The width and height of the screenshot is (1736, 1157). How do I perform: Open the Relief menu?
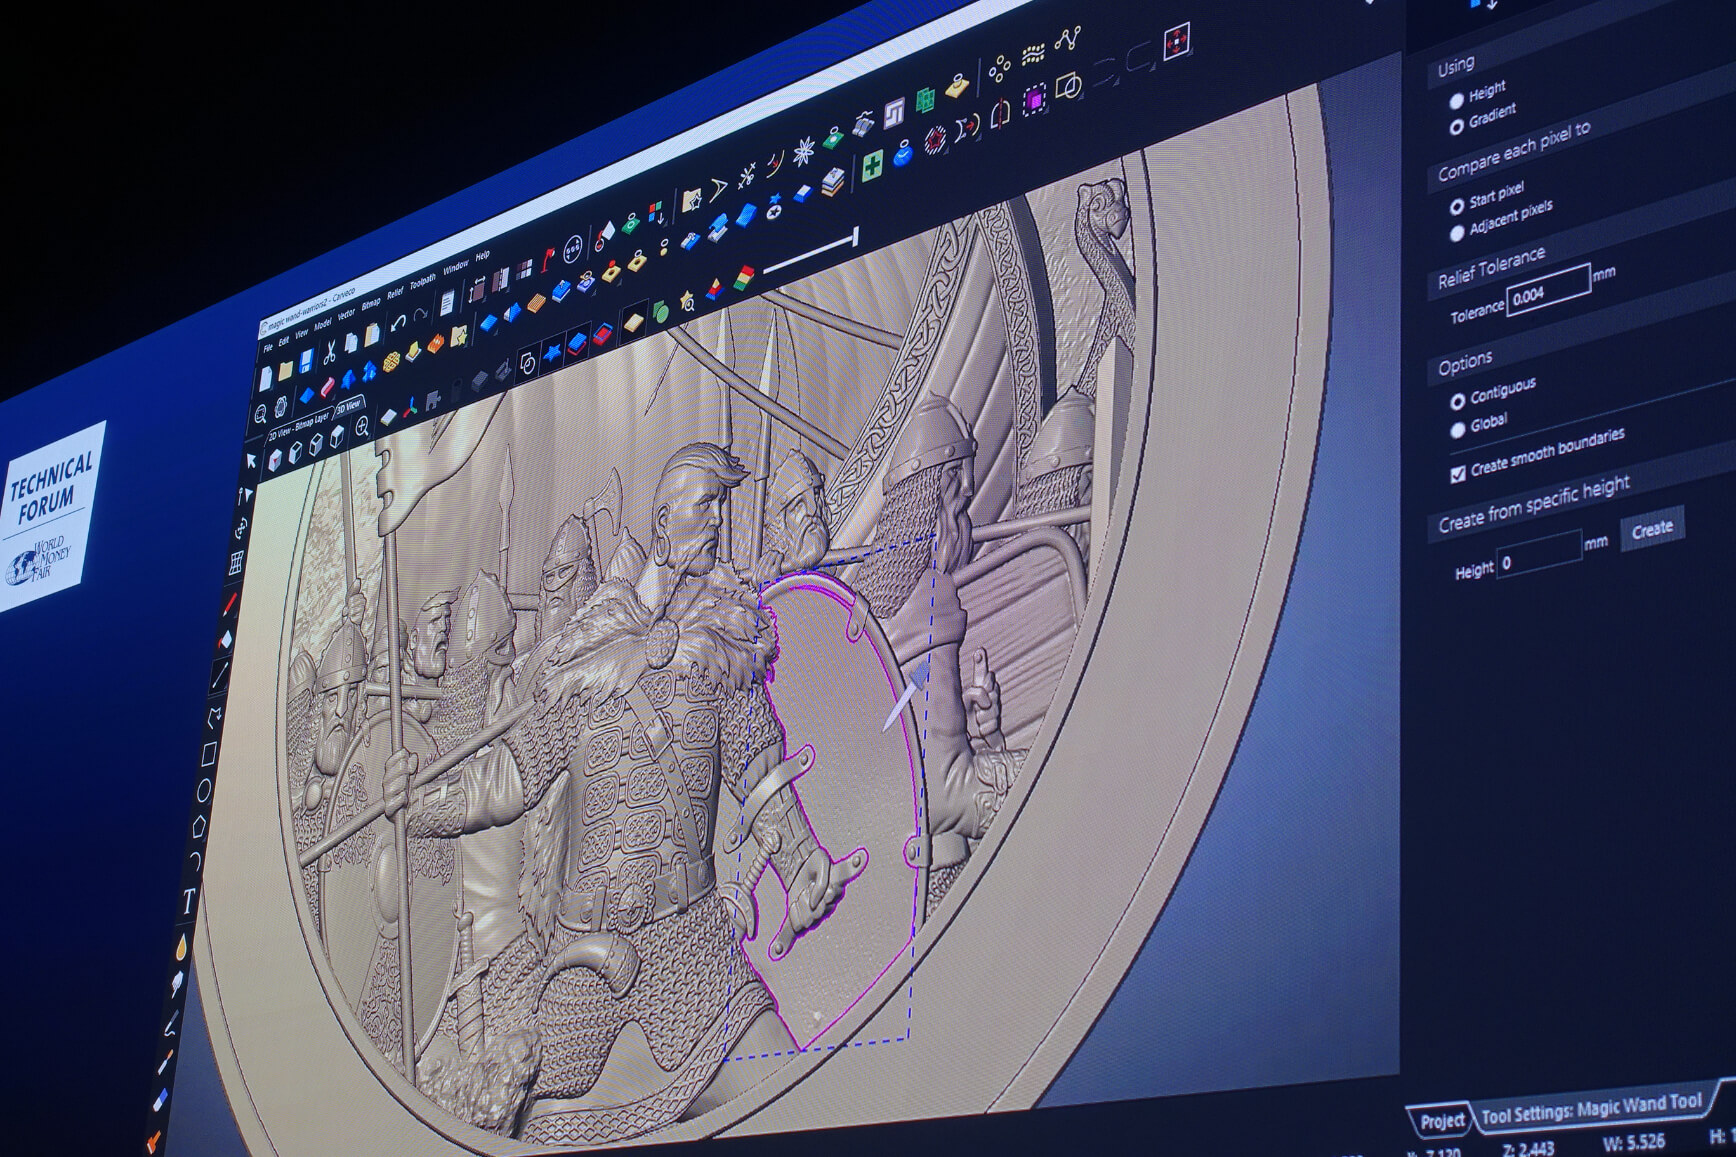tap(395, 292)
